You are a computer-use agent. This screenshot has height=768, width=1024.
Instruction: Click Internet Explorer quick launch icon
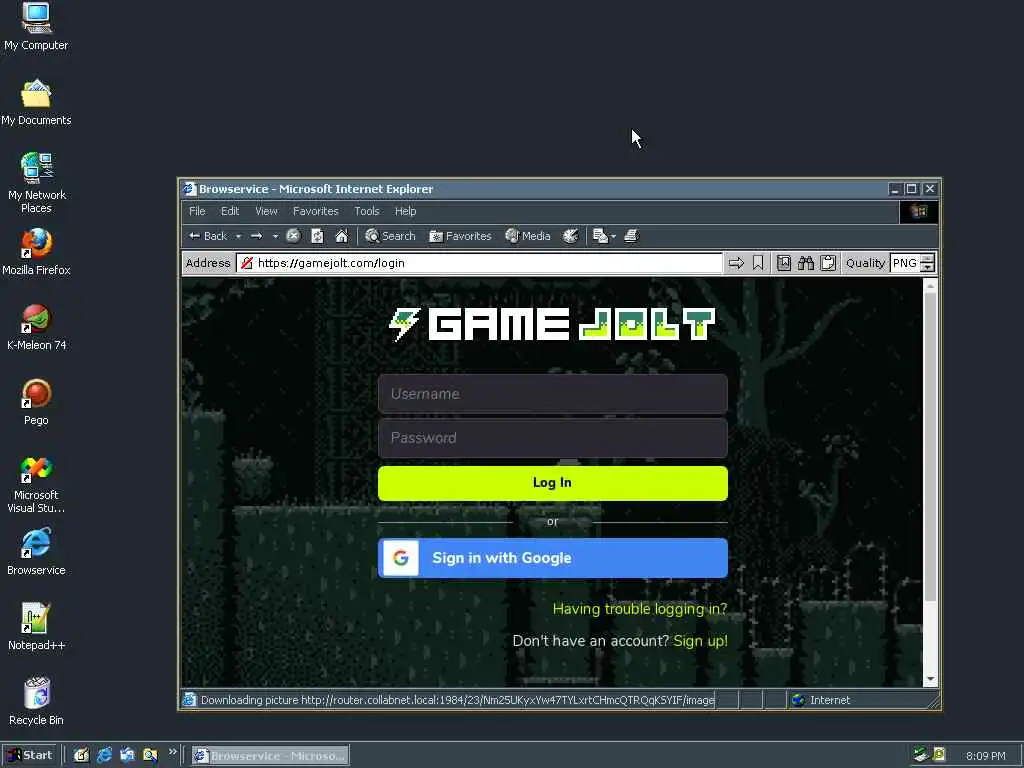pos(104,756)
